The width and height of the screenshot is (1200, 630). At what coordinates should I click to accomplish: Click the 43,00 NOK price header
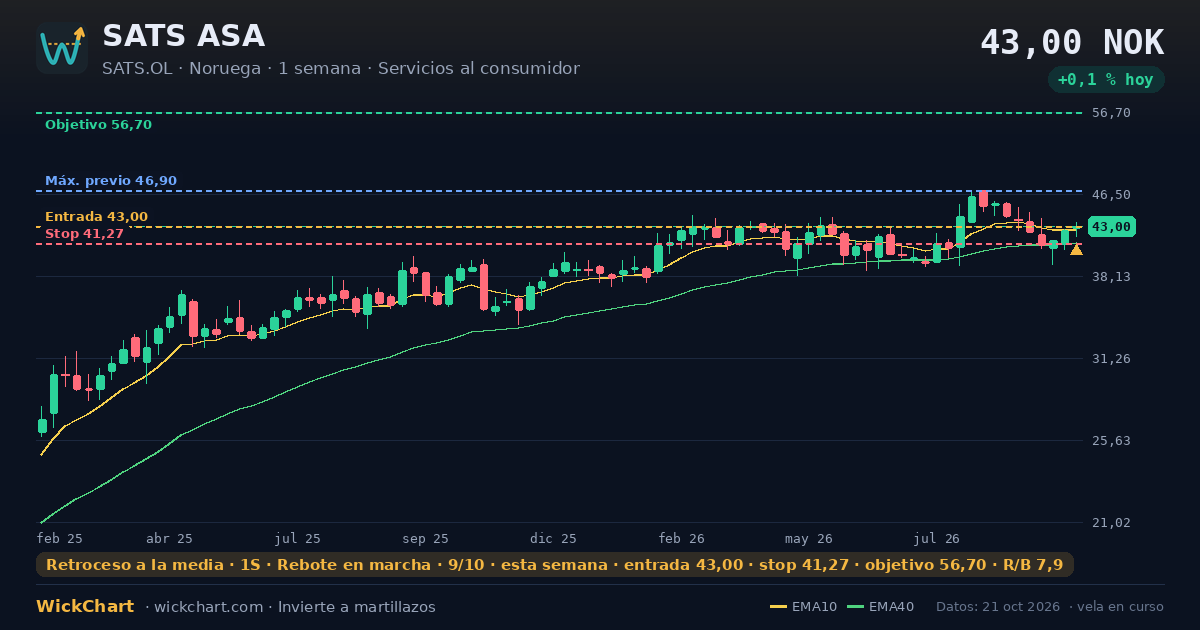pyautogui.click(x=1072, y=43)
